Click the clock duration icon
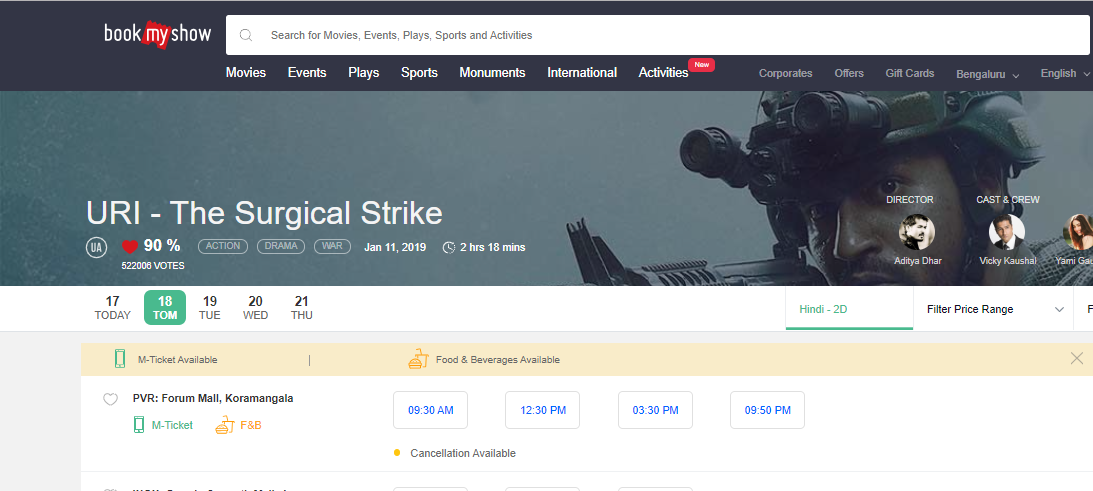 tap(450, 248)
